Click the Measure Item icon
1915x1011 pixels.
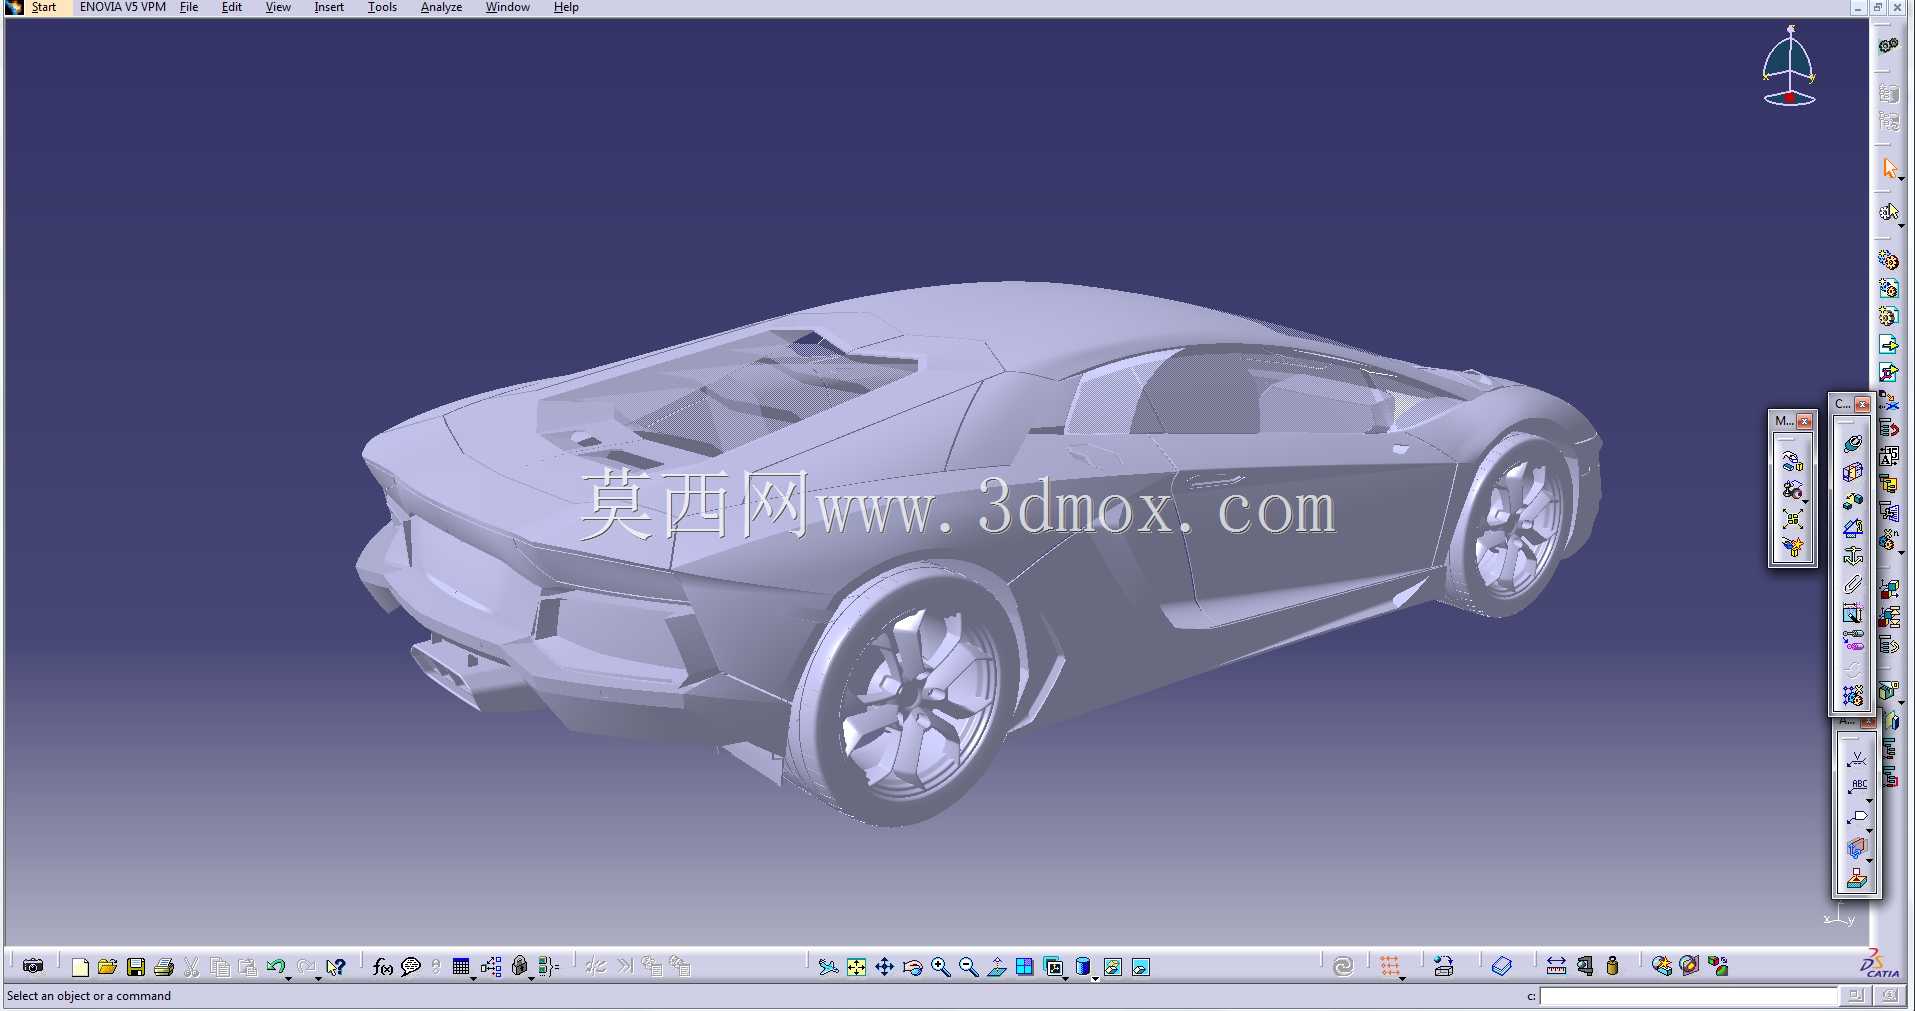point(1584,966)
